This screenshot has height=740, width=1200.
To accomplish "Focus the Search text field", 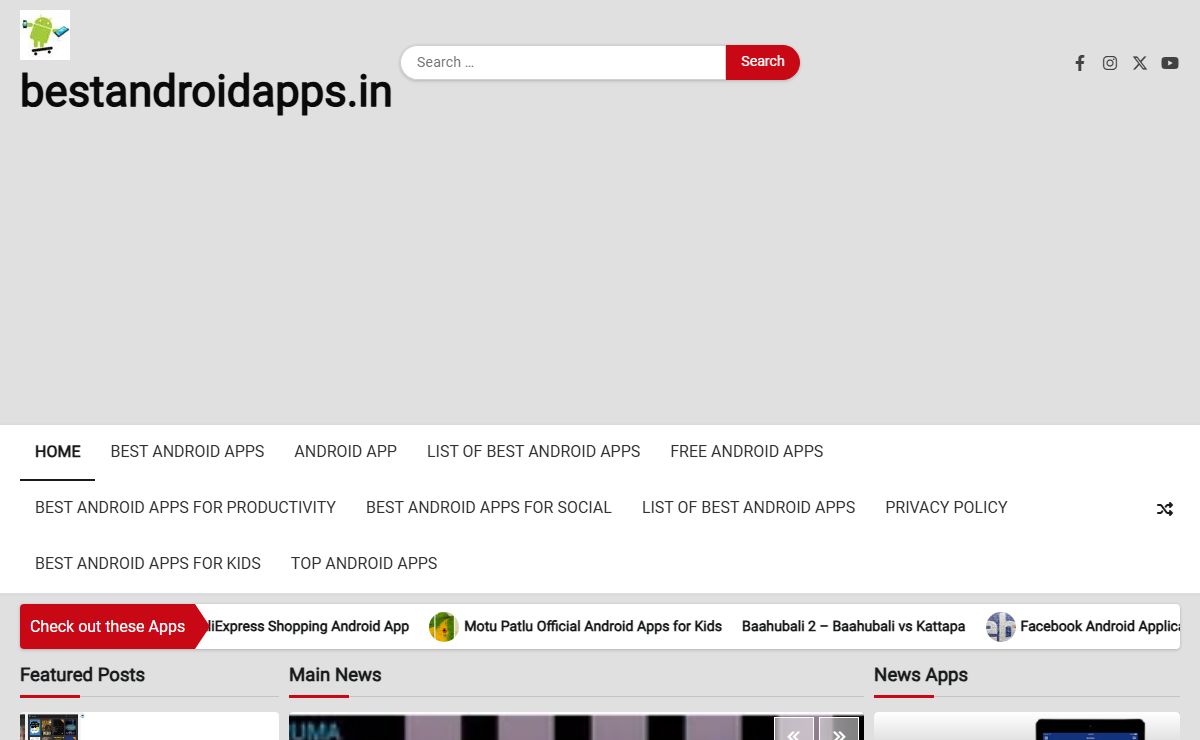I will pyautogui.click(x=565, y=62).
